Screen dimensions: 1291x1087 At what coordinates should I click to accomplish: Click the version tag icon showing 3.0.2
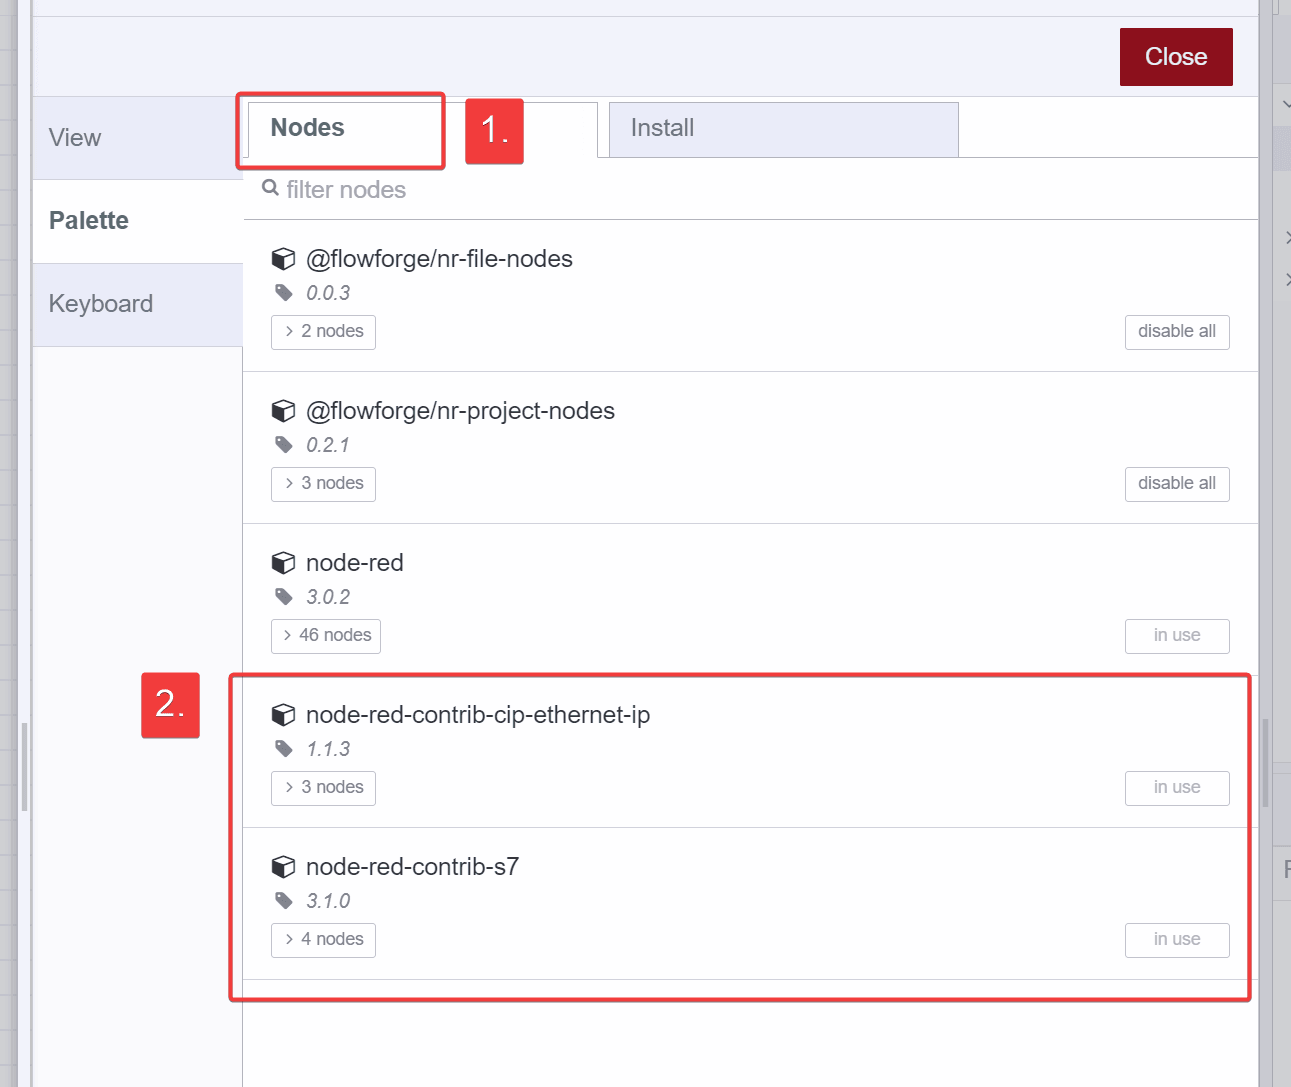click(283, 596)
